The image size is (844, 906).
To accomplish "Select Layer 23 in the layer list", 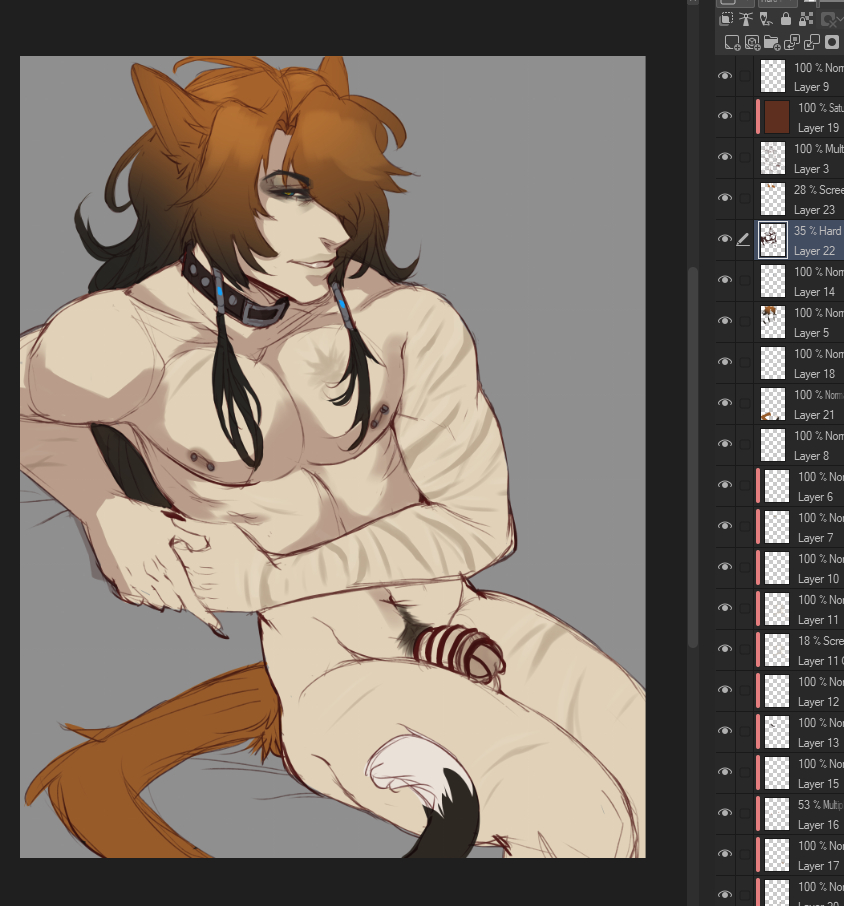I will [816, 199].
